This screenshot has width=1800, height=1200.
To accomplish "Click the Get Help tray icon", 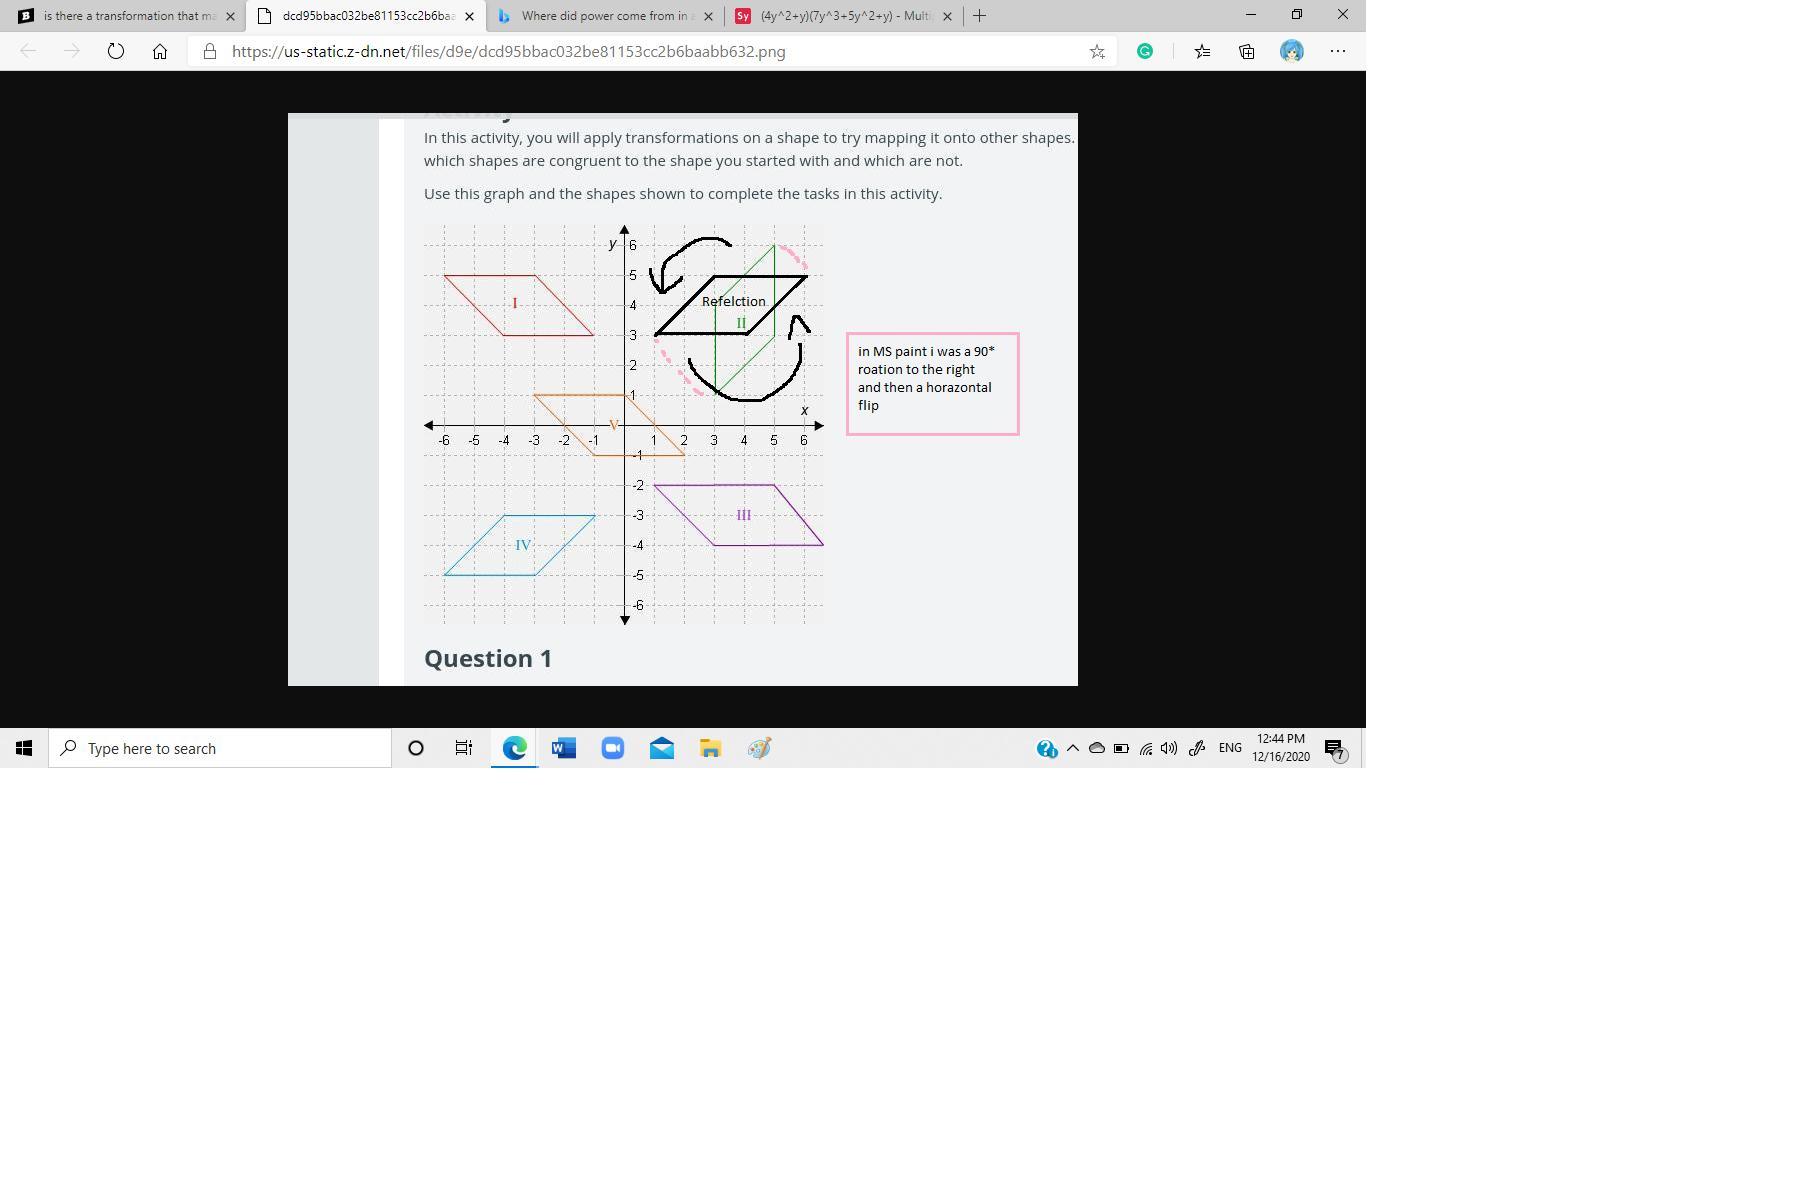I will [1046, 748].
